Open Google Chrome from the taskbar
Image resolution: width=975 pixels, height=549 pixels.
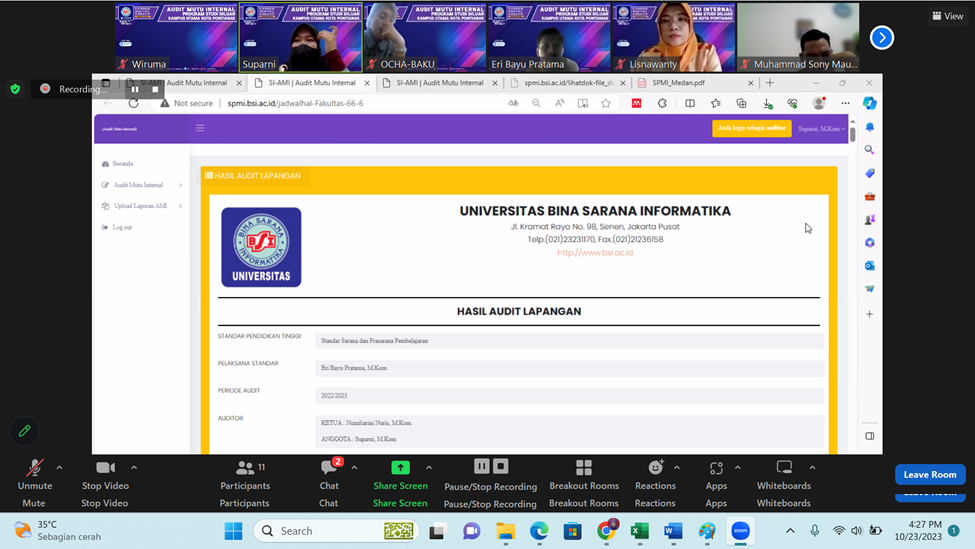(x=606, y=531)
